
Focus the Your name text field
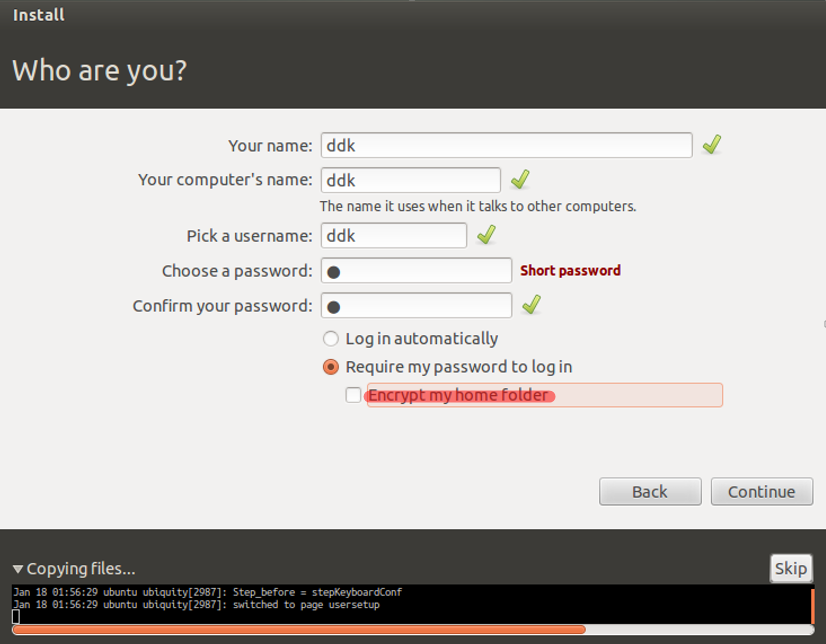coord(506,145)
